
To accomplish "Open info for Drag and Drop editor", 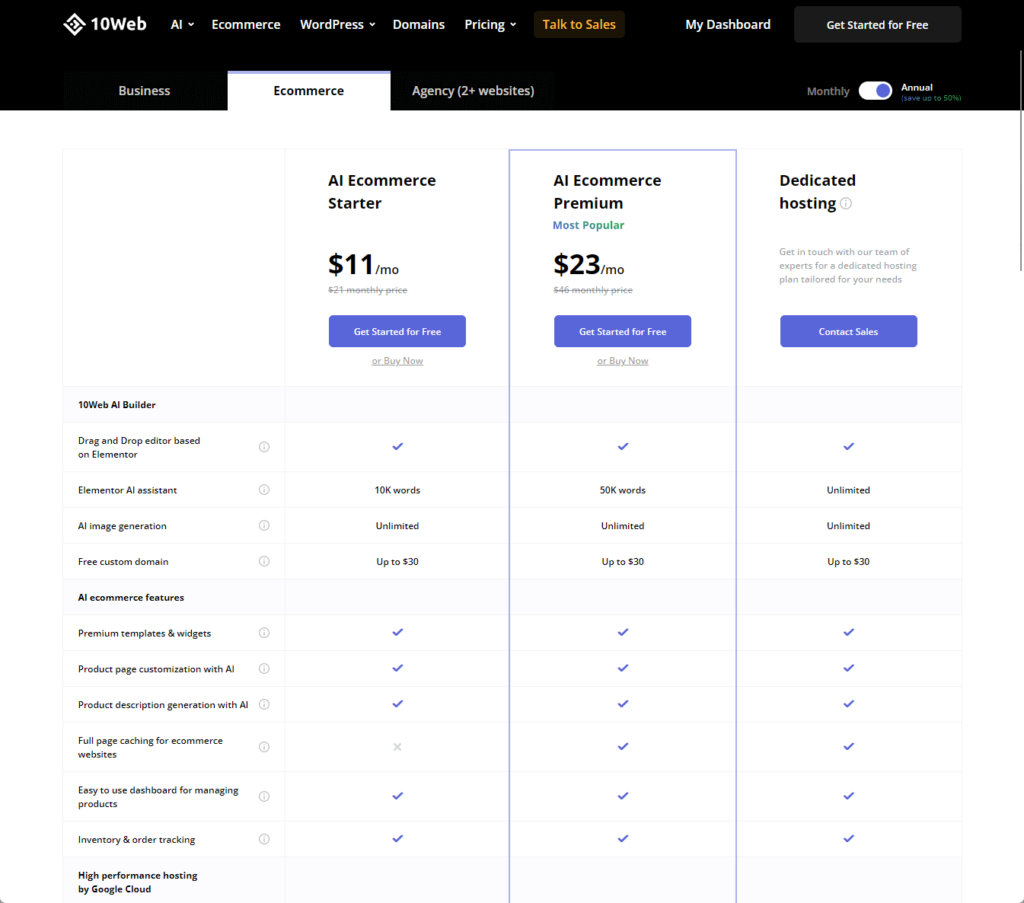I will point(264,447).
